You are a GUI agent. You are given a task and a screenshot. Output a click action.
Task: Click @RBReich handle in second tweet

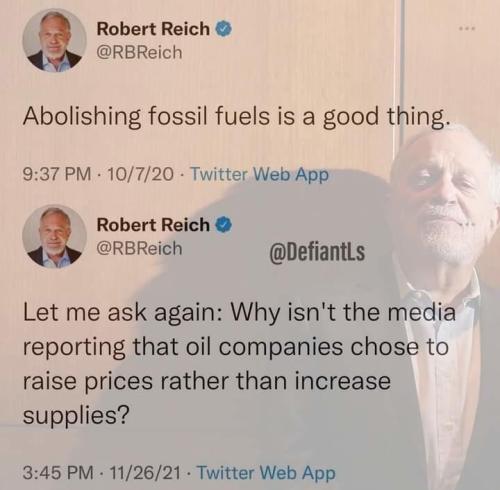pyautogui.click(x=139, y=248)
